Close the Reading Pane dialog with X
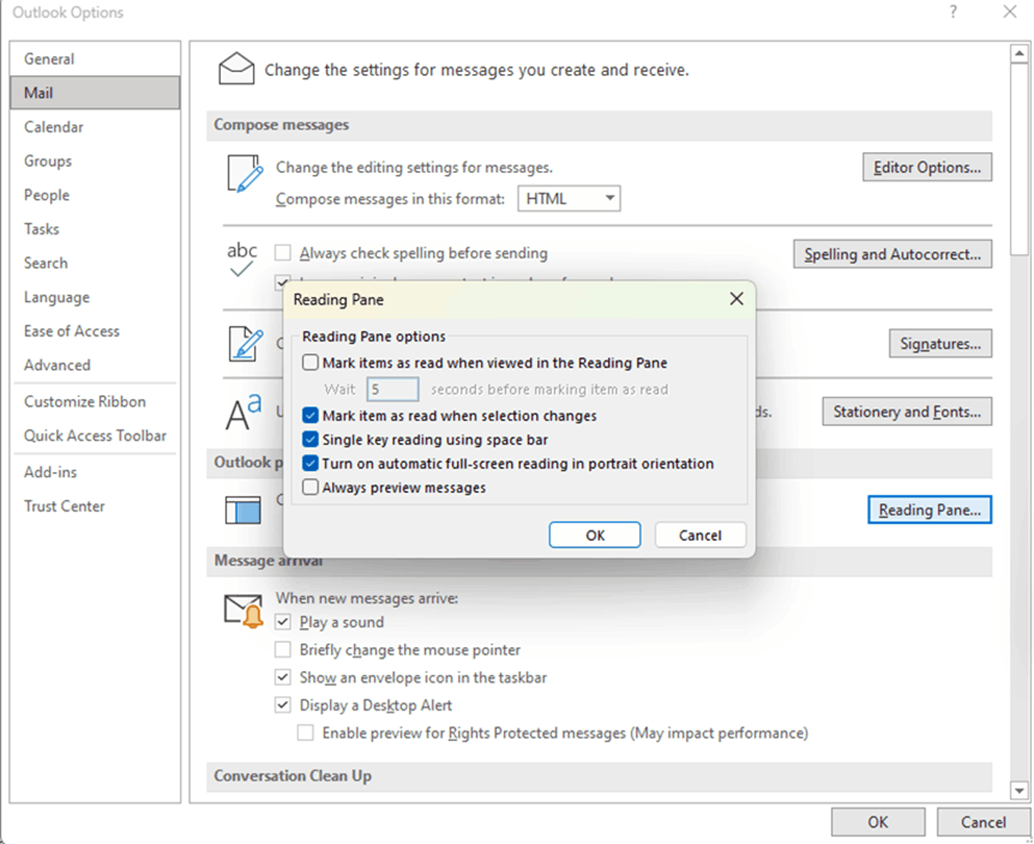The height and width of the screenshot is (844, 1034). pyautogui.click(x=737, y=299)
